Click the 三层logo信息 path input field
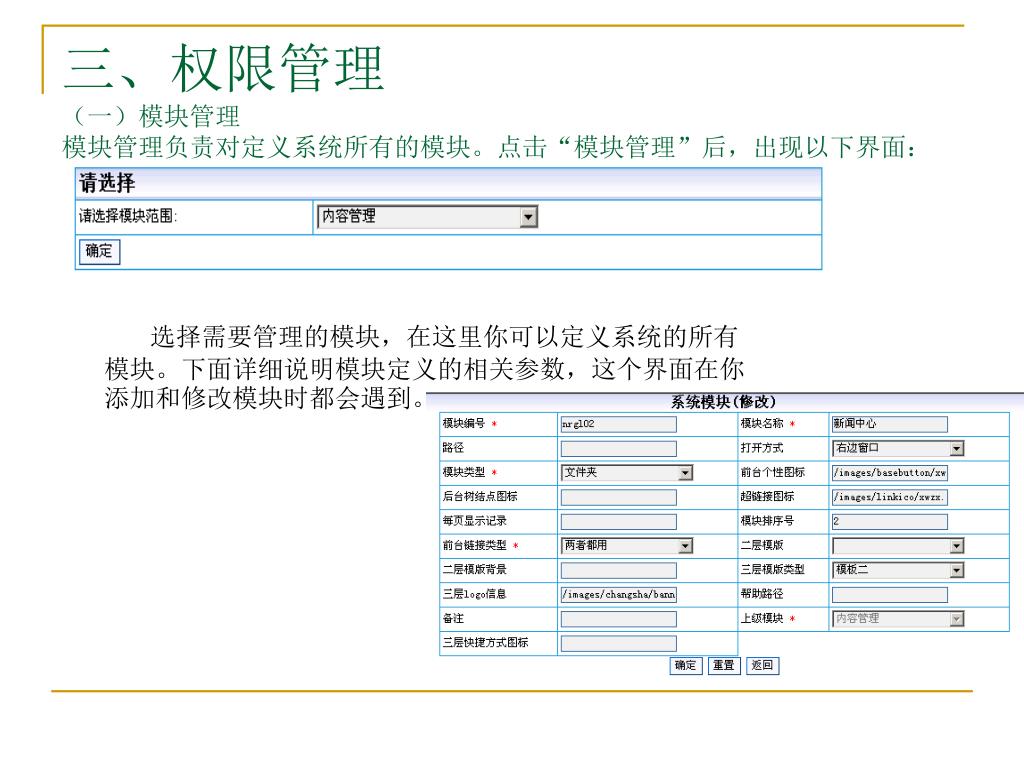This screenshot has height=768, width=1024. [618, 594]
